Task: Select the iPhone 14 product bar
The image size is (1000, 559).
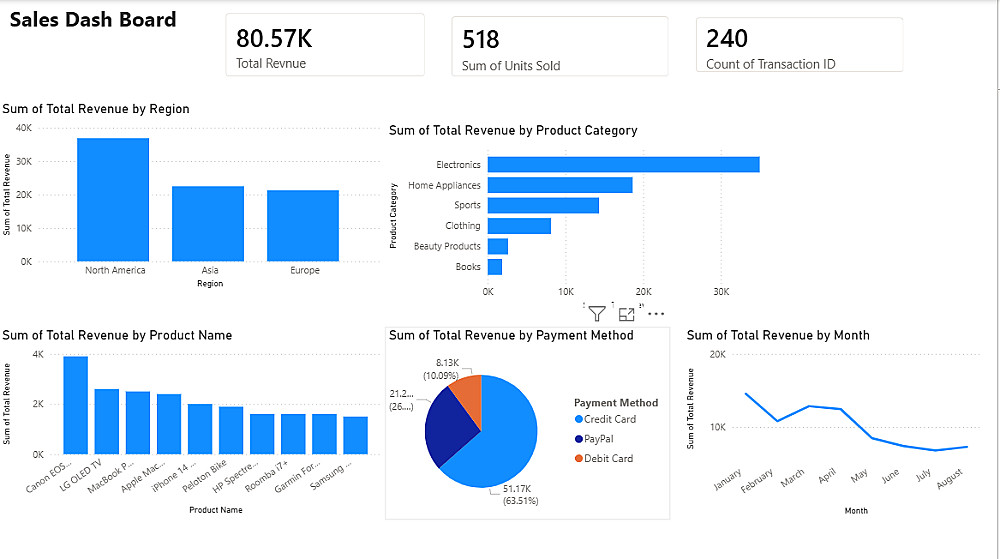Action: click(x=200, y=429)
